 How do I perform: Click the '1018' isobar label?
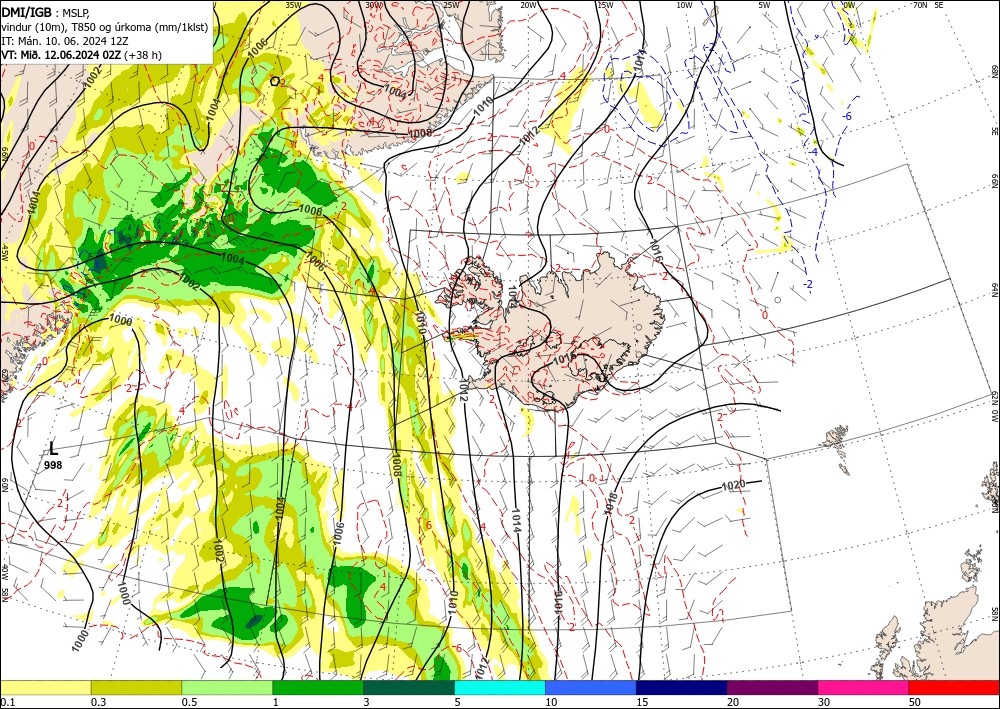click(x=610, y=503)
